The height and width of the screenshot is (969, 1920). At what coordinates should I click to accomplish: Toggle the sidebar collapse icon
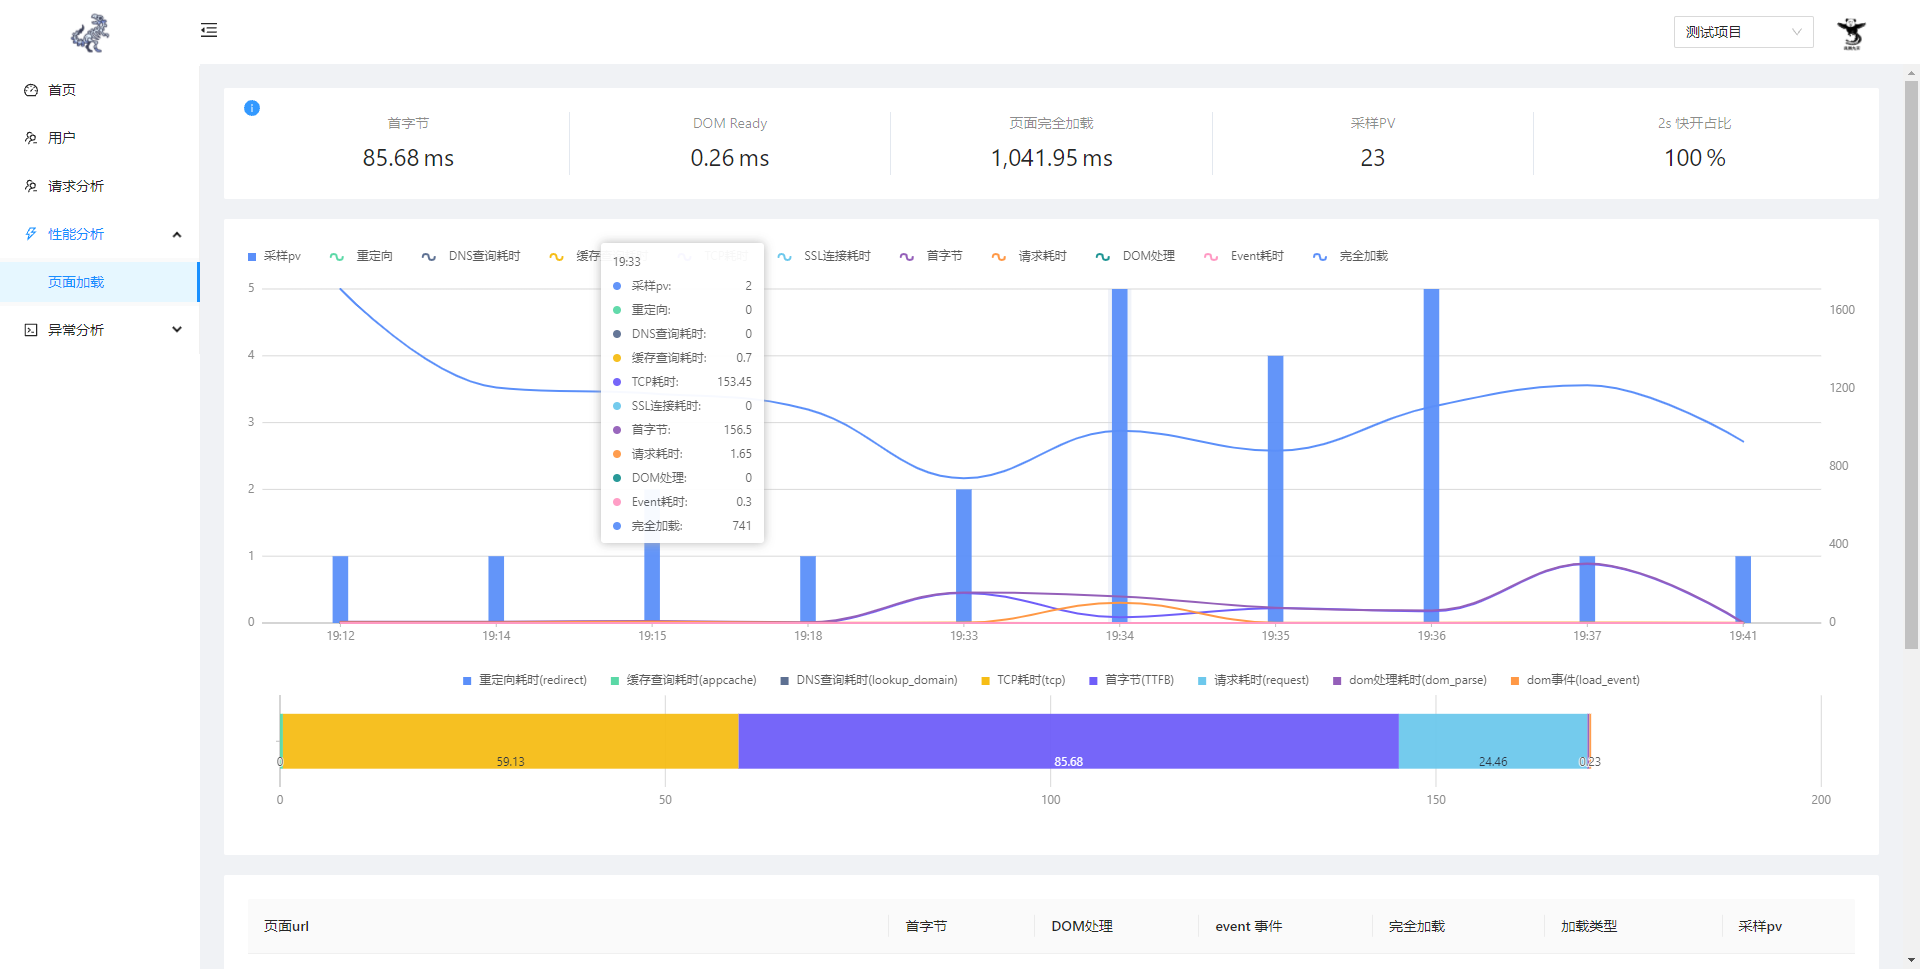tap(209, 30)
